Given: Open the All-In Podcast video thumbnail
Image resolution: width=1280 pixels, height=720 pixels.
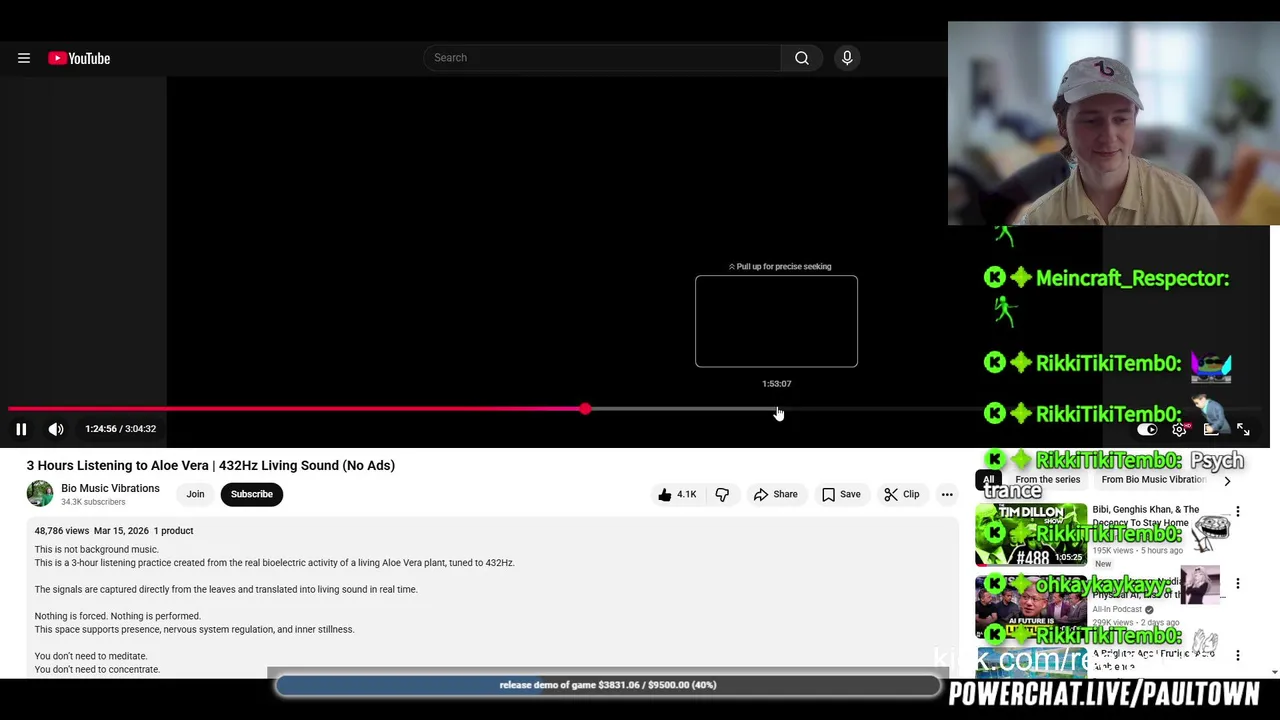Looking at the screenshot, I should tap(1031, 608).
